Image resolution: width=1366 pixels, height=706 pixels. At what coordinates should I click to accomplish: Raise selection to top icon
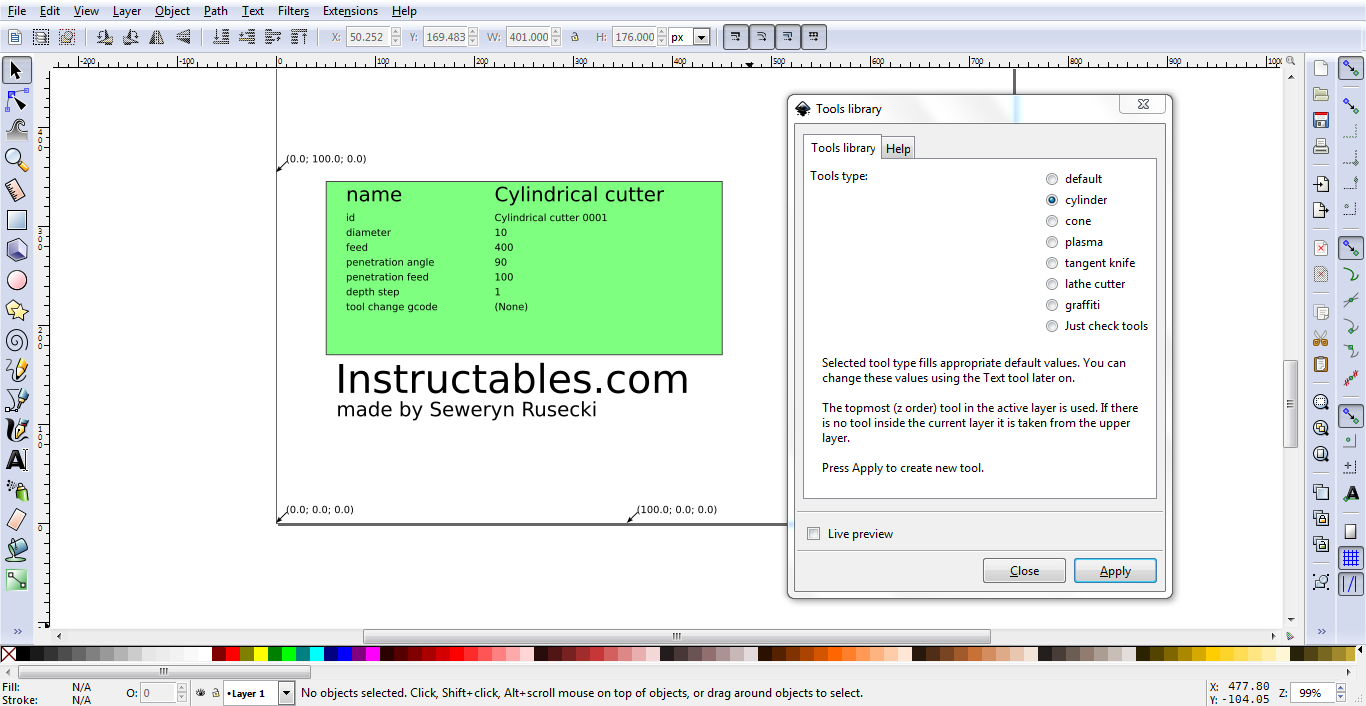click(x=299, y=37)
